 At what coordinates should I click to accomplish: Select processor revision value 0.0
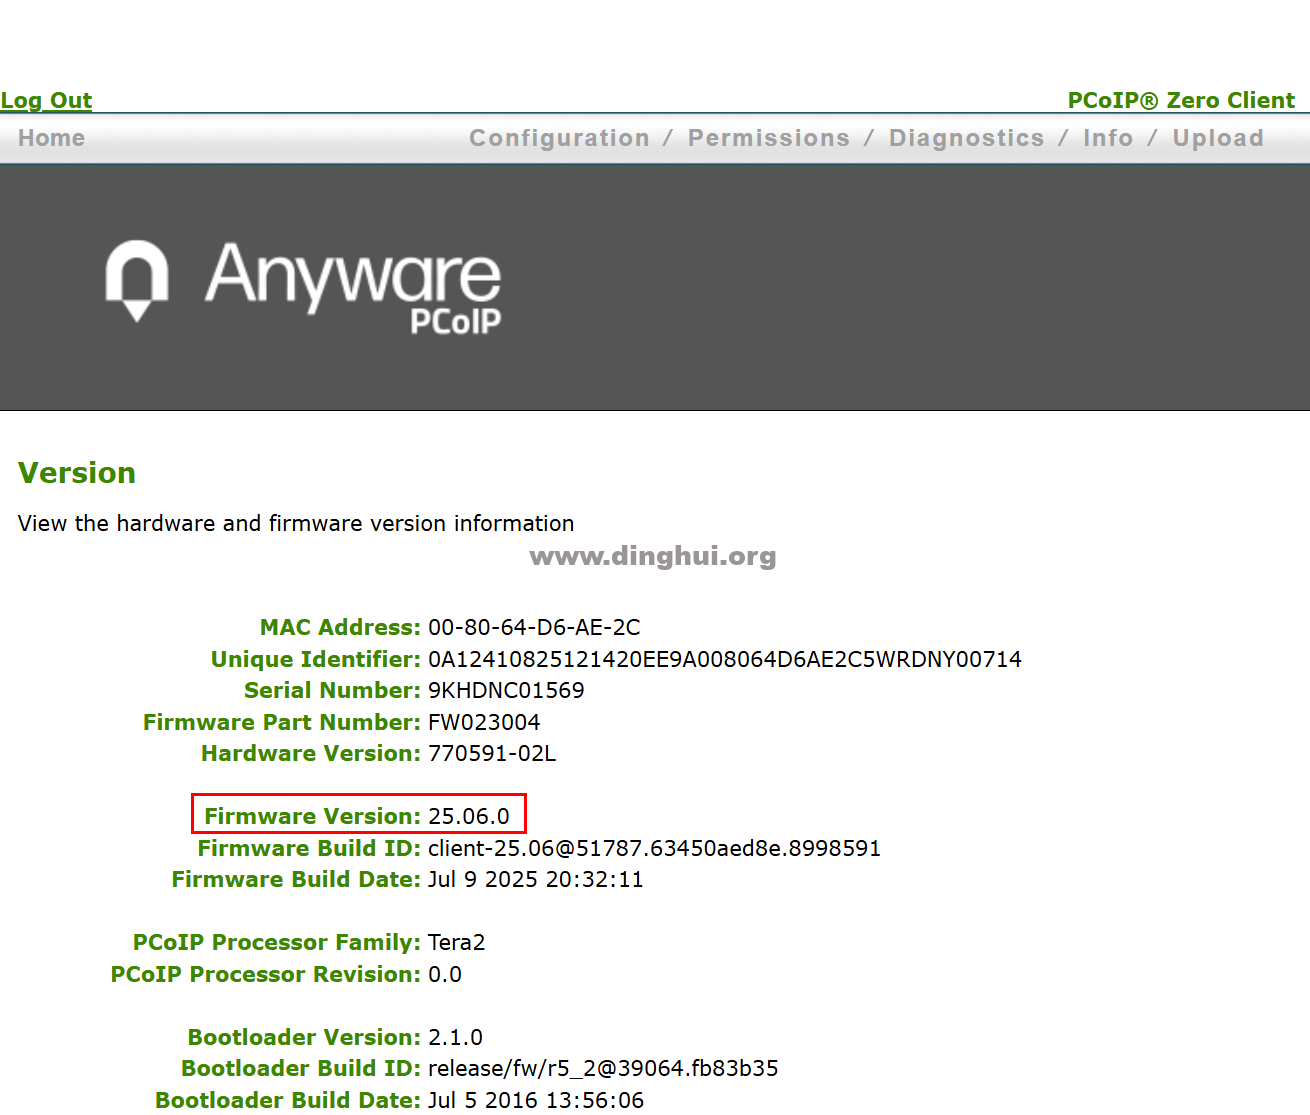click(445, 974)
